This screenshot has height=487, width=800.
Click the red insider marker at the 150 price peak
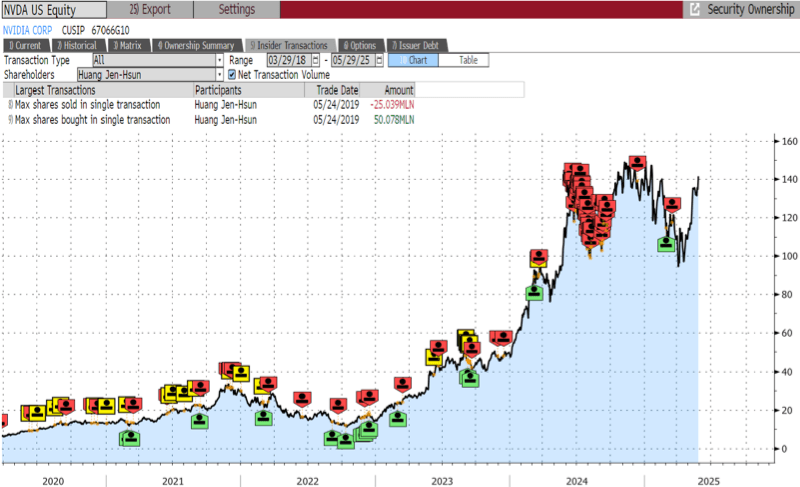[636, 162]
